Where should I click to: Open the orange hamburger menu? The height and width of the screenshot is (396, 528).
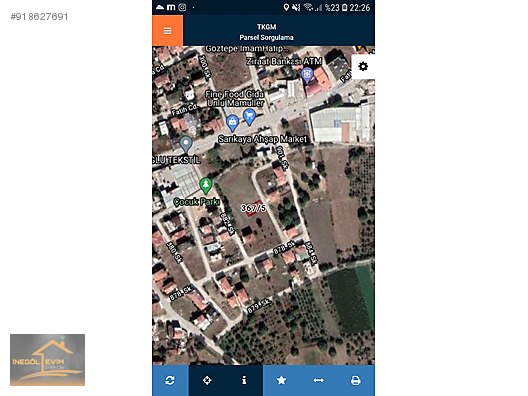167,31
